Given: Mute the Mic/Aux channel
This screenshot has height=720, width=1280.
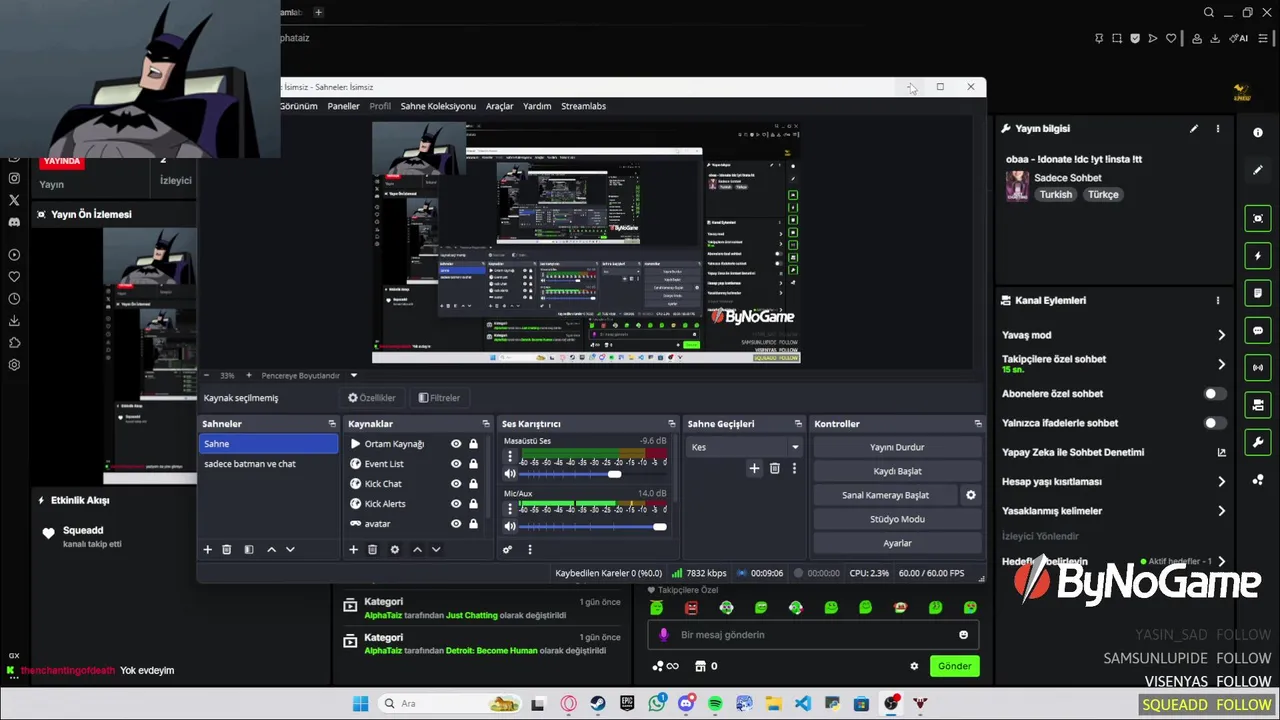Looking at the screenshot, I should (510, 527).
